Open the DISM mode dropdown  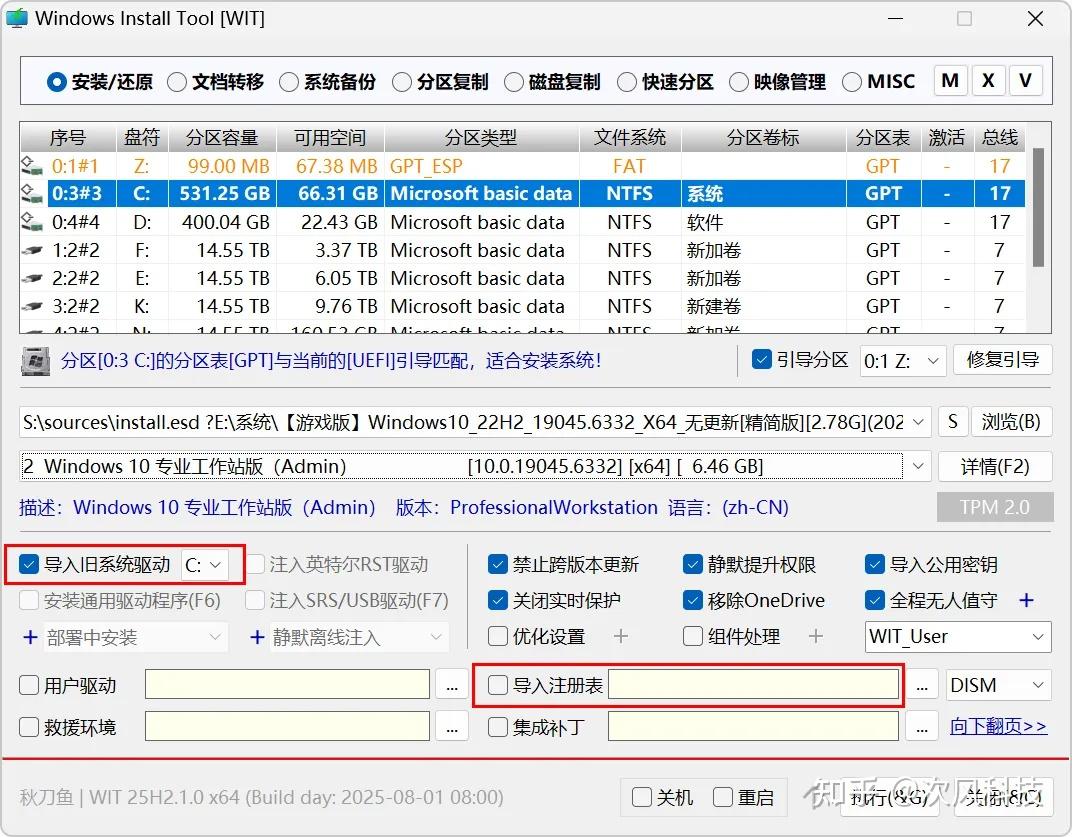[997, 685]
